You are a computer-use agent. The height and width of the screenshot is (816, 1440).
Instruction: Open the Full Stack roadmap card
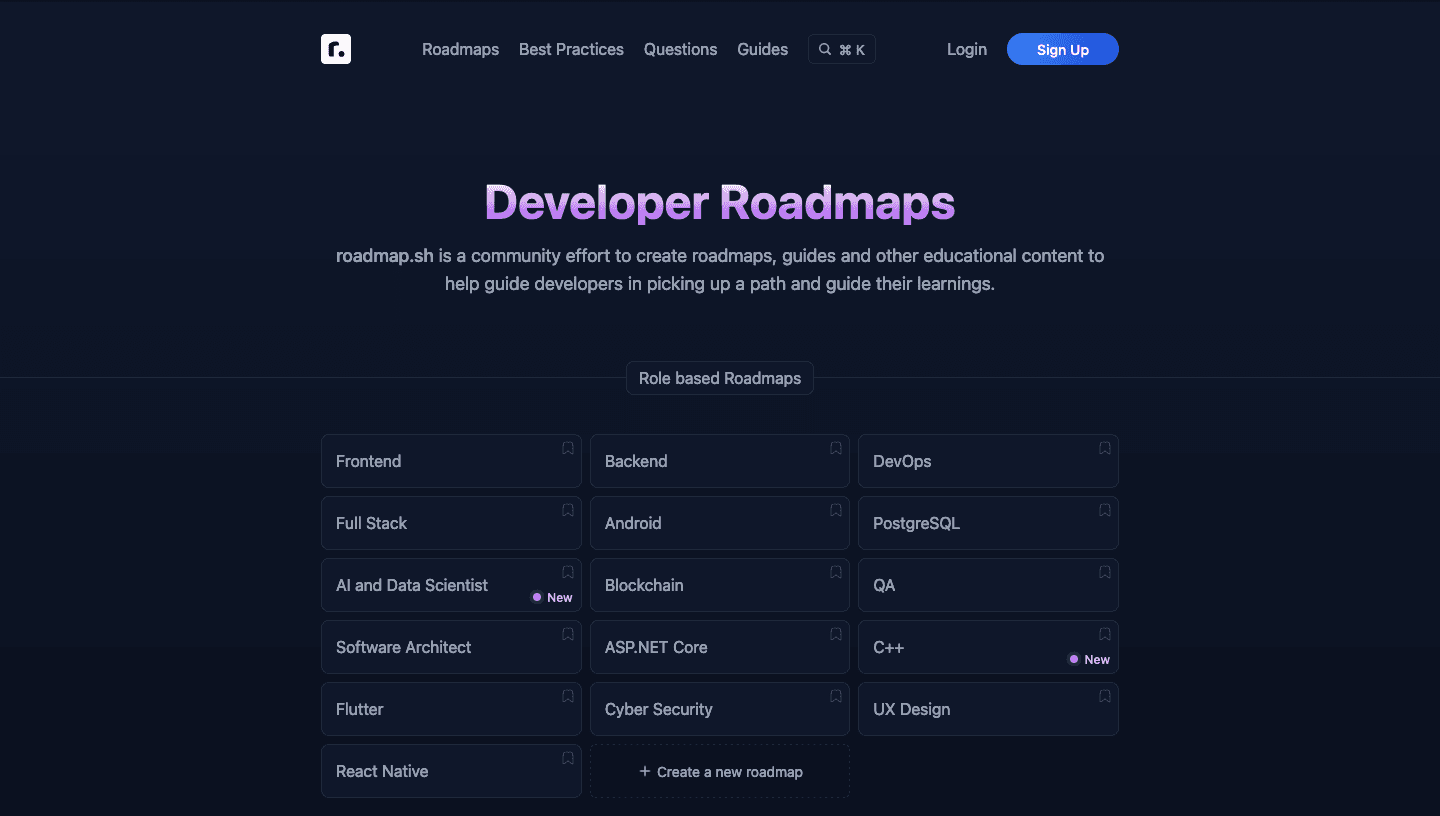pos(451,523)
